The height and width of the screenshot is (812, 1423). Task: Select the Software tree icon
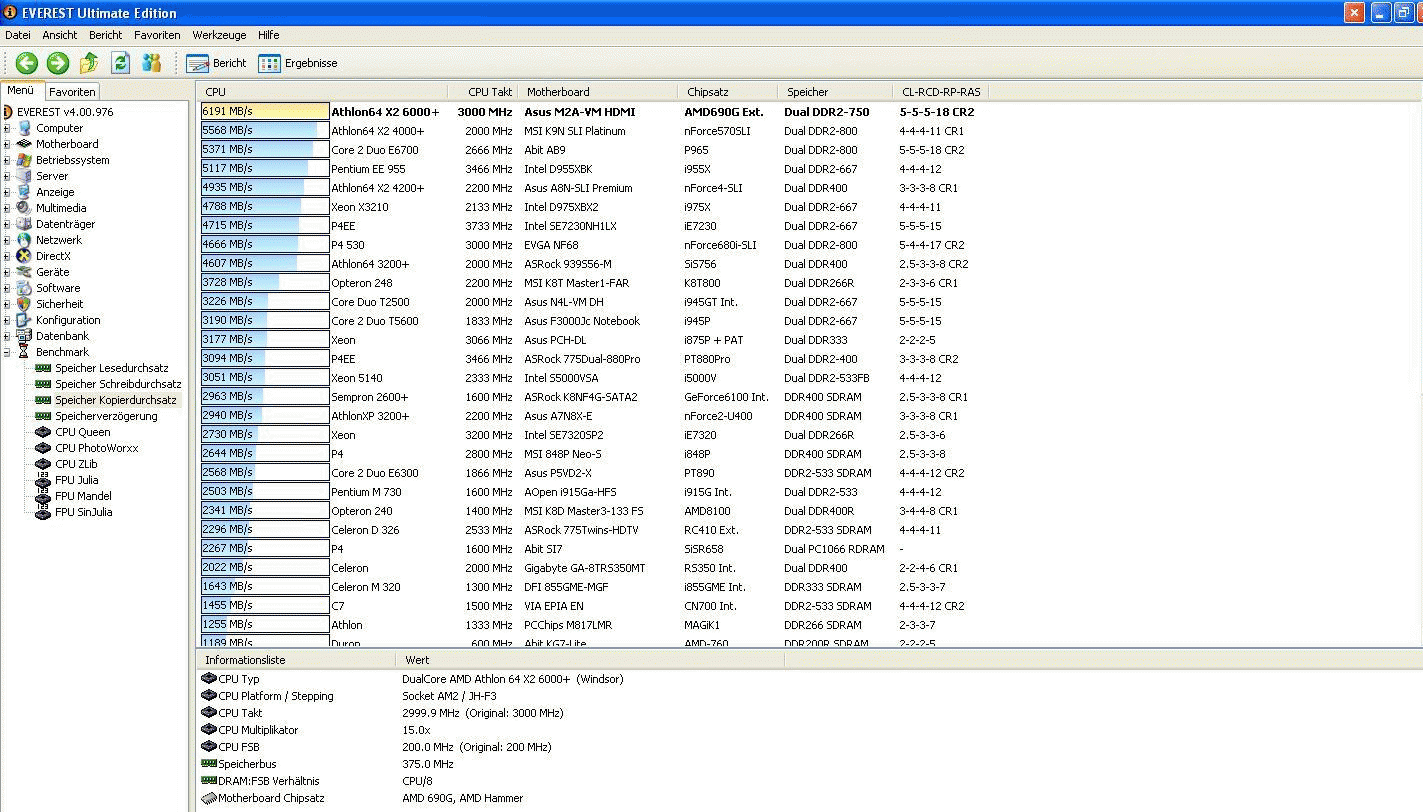tap(25, 288)
